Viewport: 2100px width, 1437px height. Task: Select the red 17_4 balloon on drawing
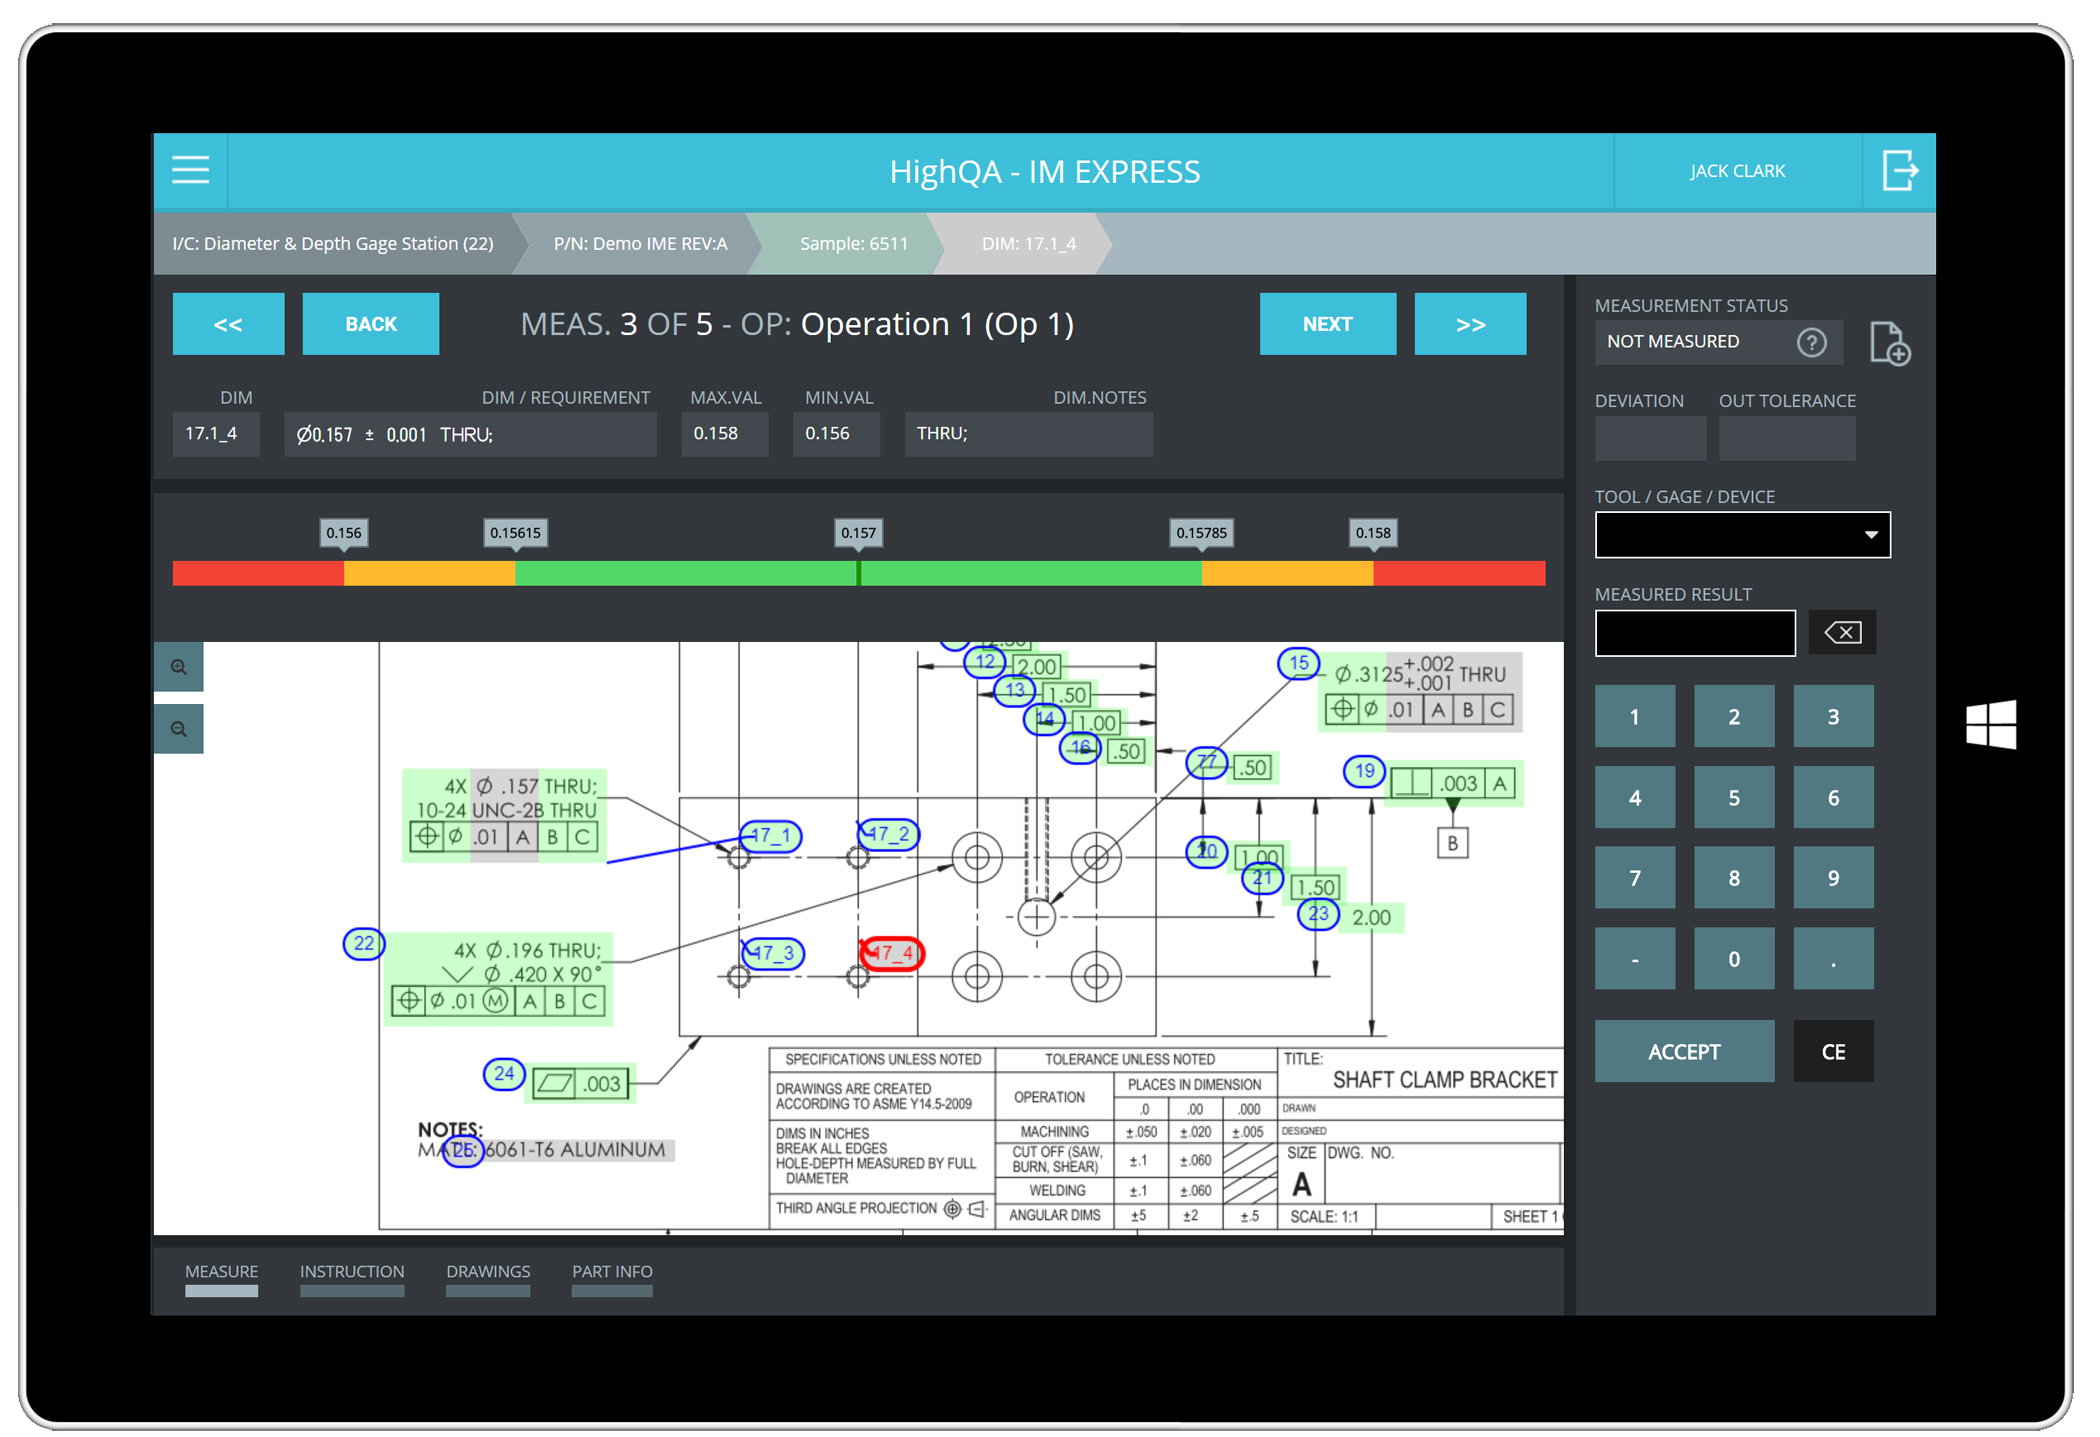[x=891, y=953]
